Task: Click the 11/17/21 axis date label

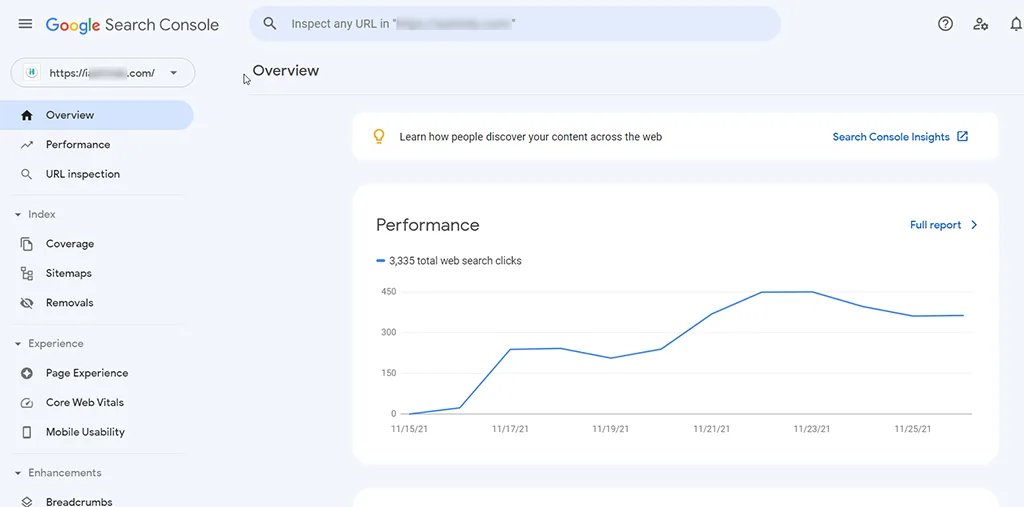Action: [509, 429]
